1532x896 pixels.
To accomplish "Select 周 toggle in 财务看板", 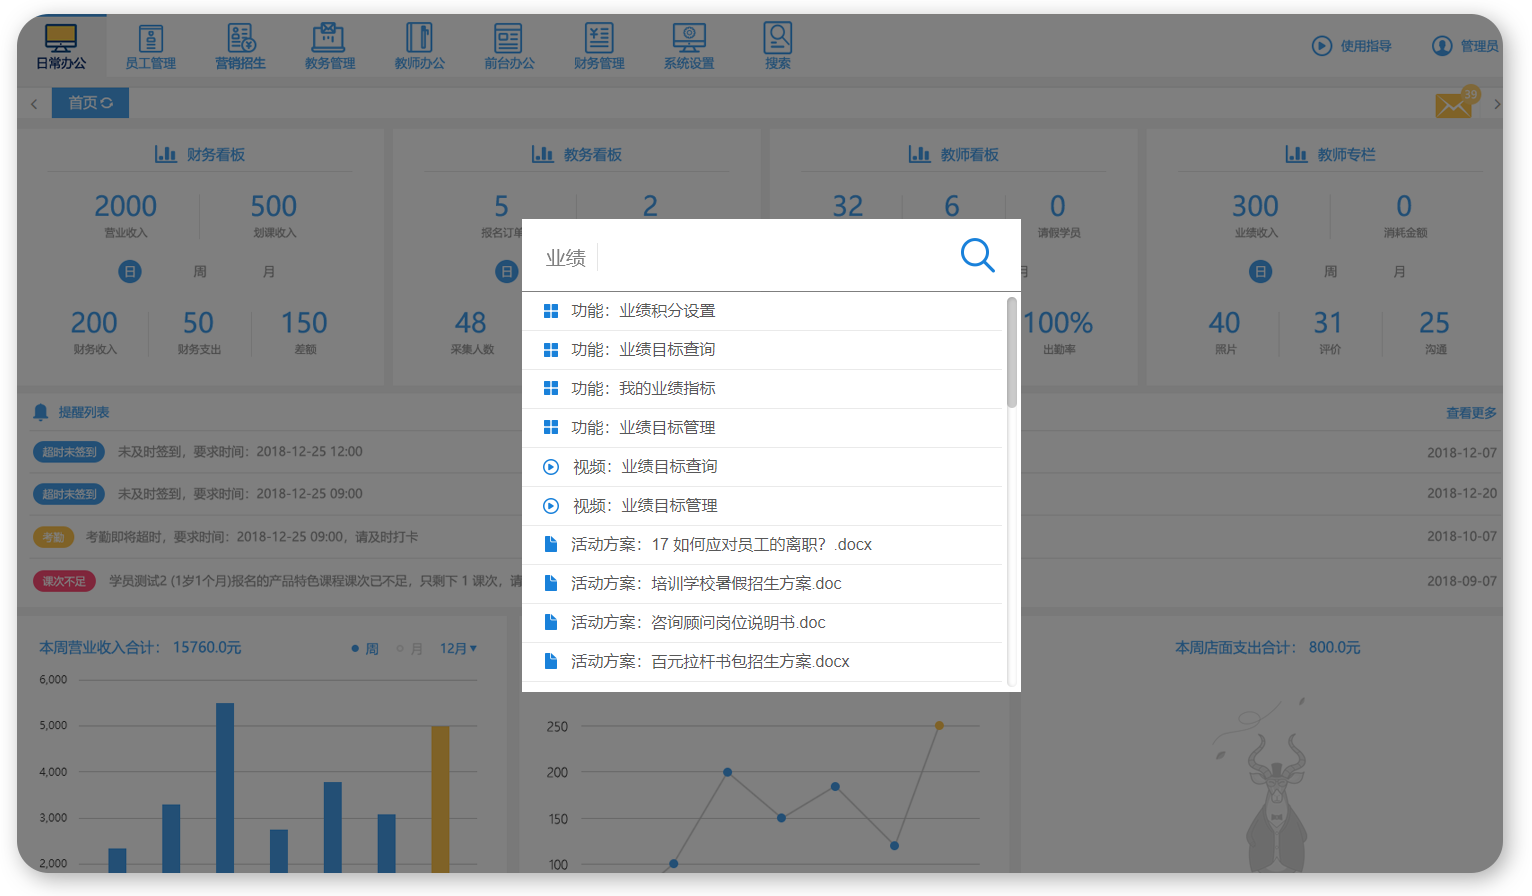I will click(199, 272).
